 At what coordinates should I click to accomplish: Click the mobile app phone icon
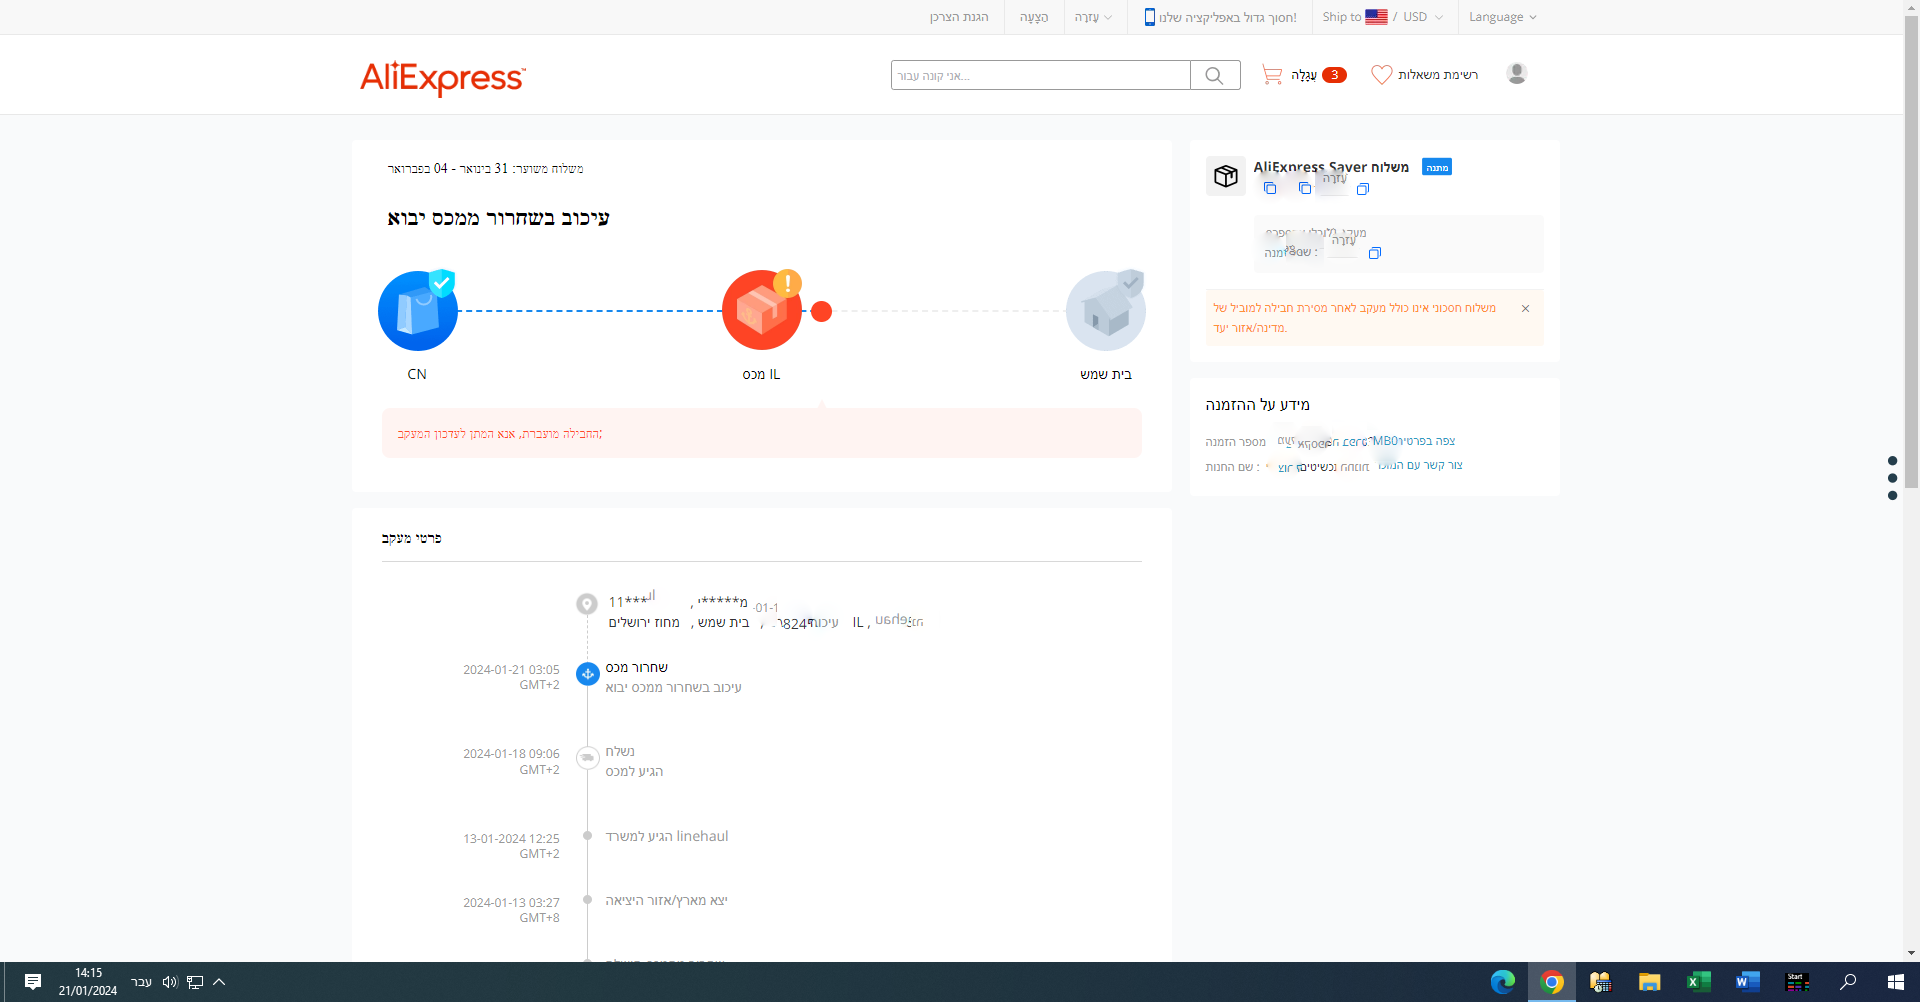coord(1150,17)
